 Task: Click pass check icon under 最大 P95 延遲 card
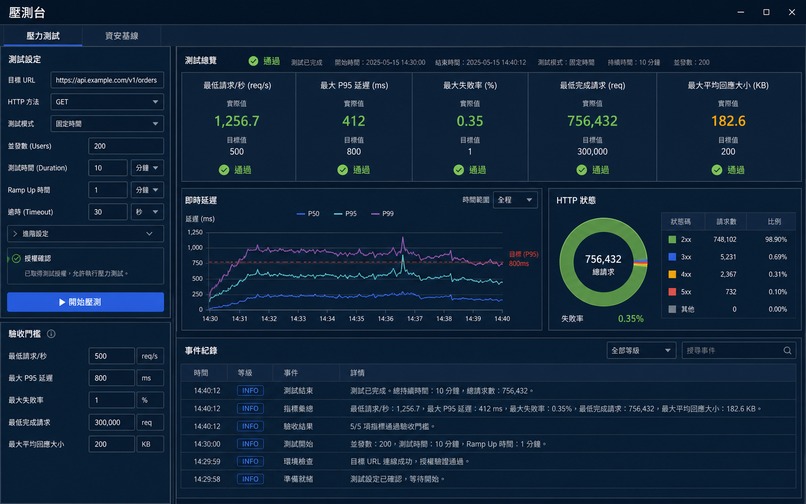pos(342,170)
